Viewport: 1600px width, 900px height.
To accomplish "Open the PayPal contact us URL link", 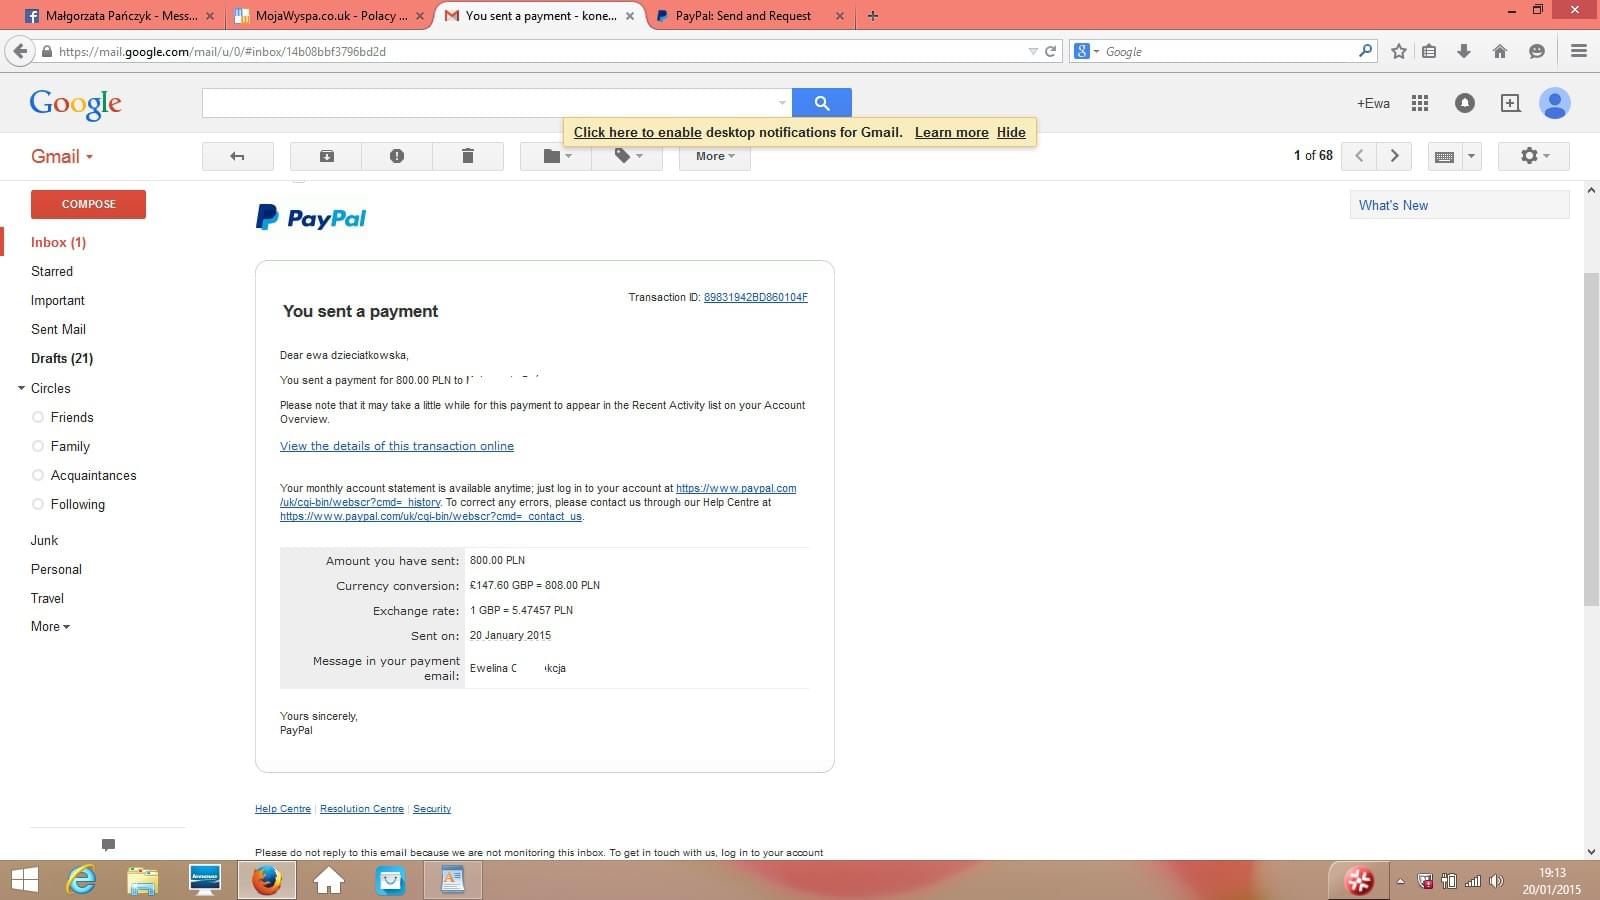I will [x=431, y=516].
